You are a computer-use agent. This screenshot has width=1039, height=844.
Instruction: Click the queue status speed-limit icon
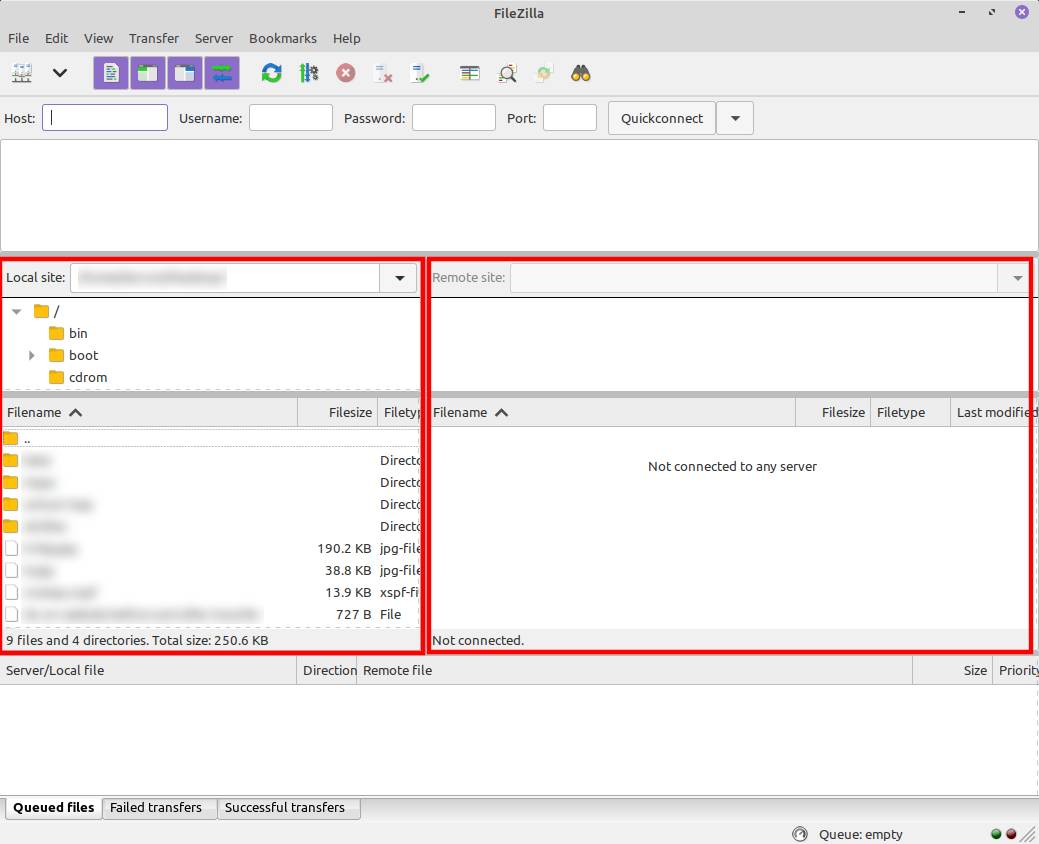[800, 834]
